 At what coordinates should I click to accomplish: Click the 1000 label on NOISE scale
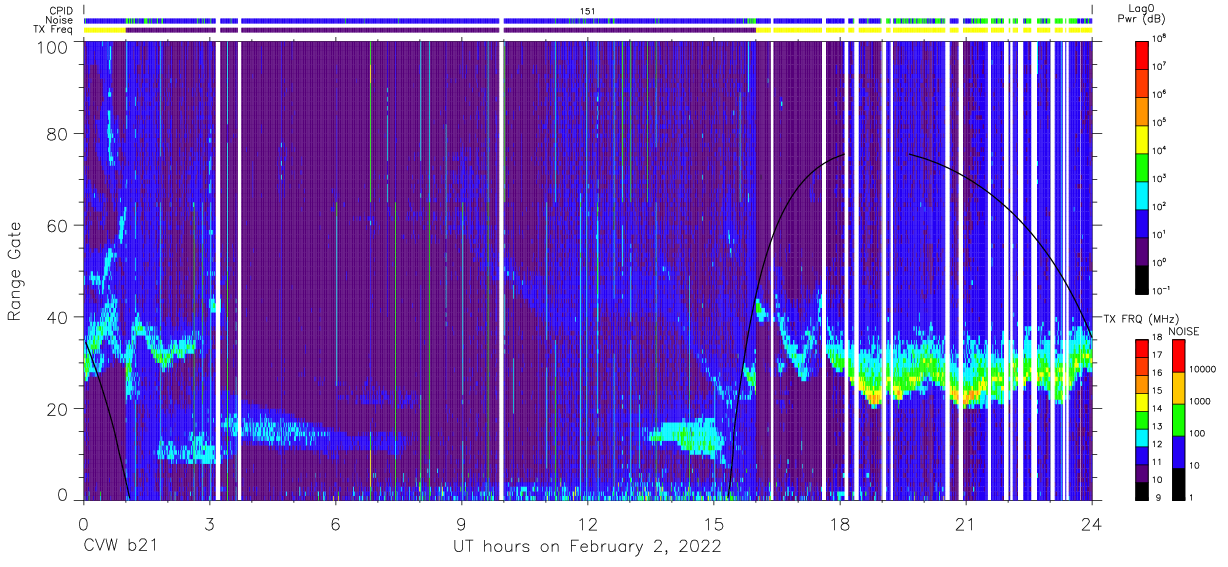coord(1201,401)
